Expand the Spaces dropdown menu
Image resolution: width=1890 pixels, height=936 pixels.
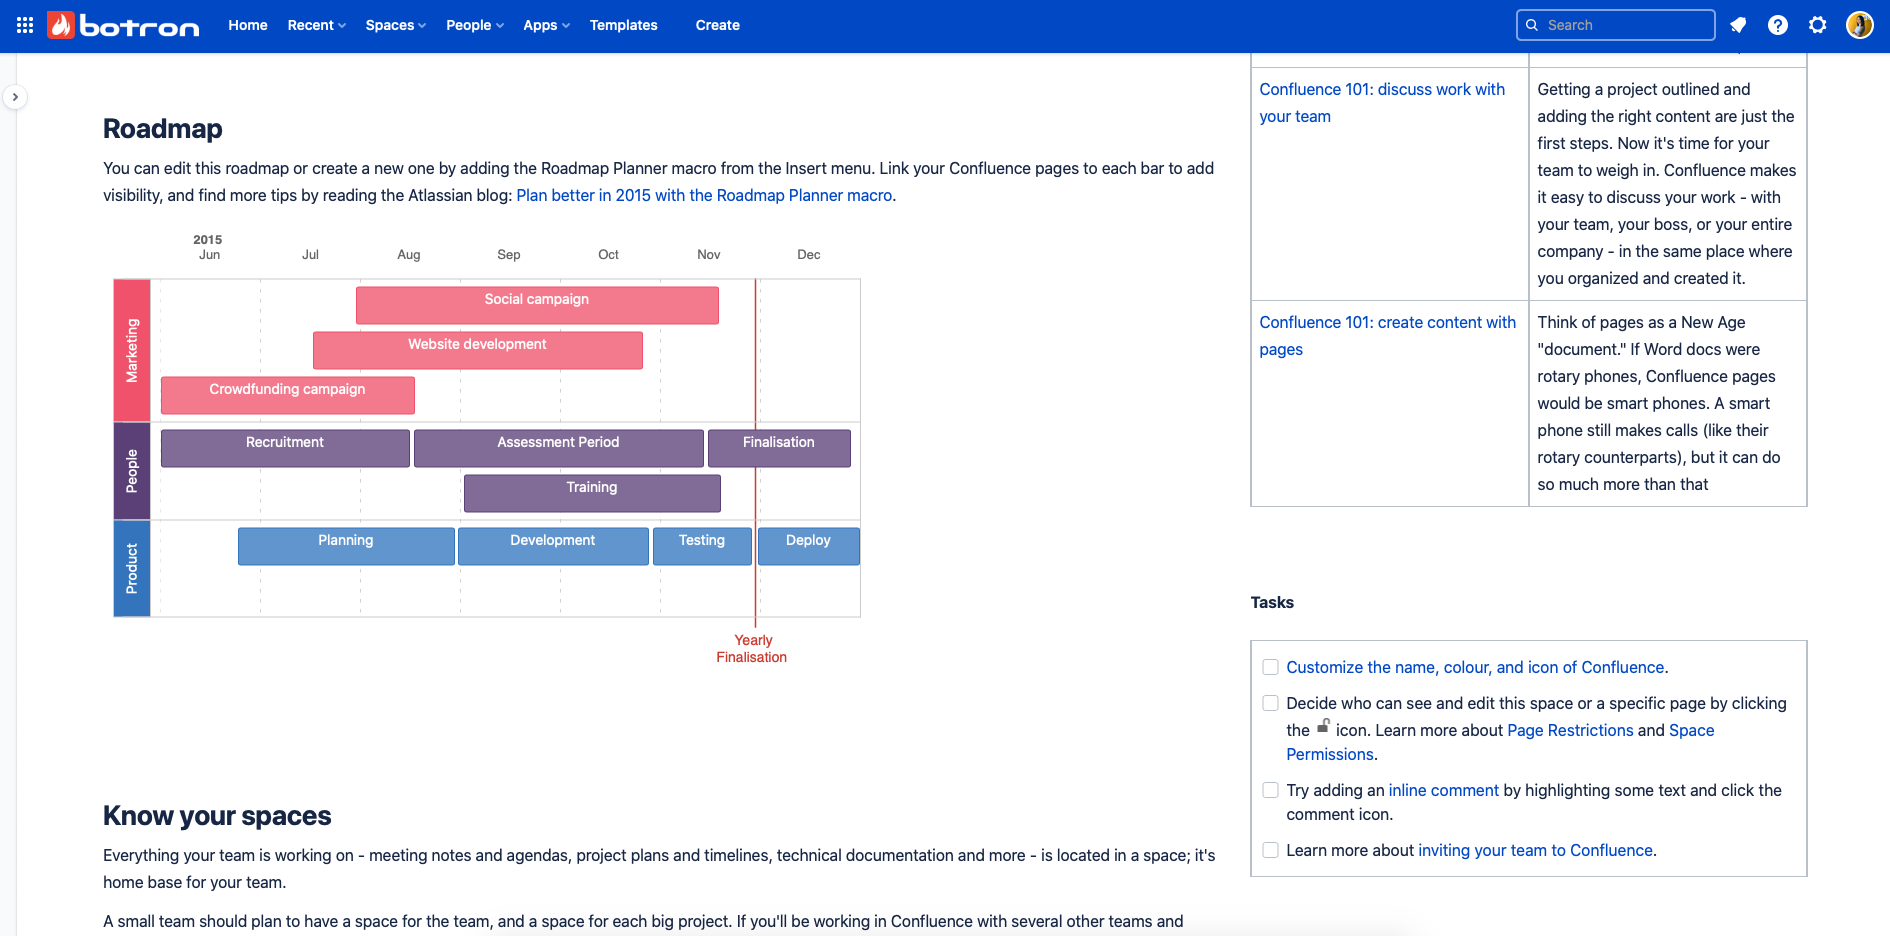click(x=396, y=25)
